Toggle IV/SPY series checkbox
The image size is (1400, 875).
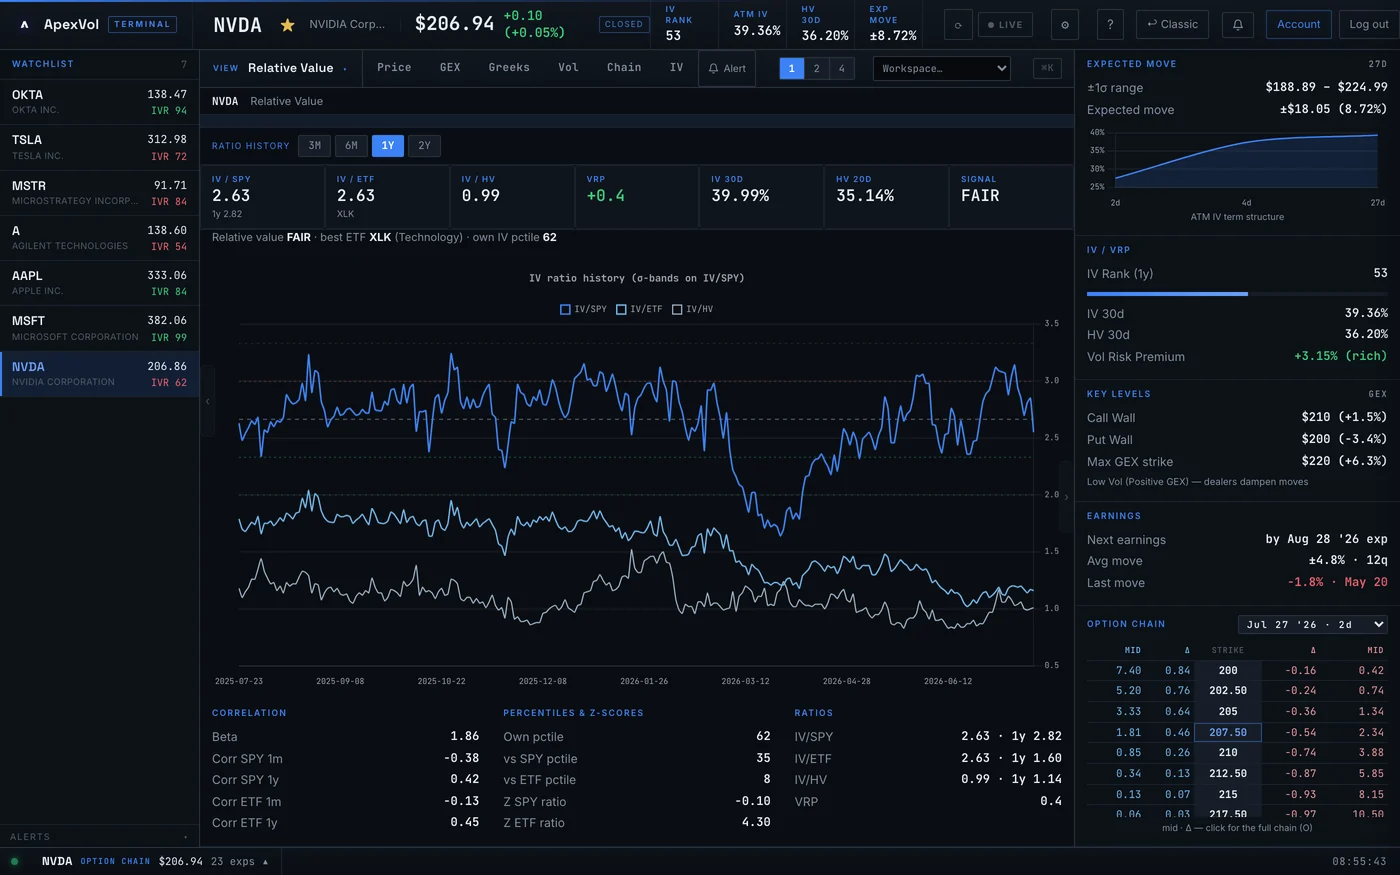click(583, 309)
